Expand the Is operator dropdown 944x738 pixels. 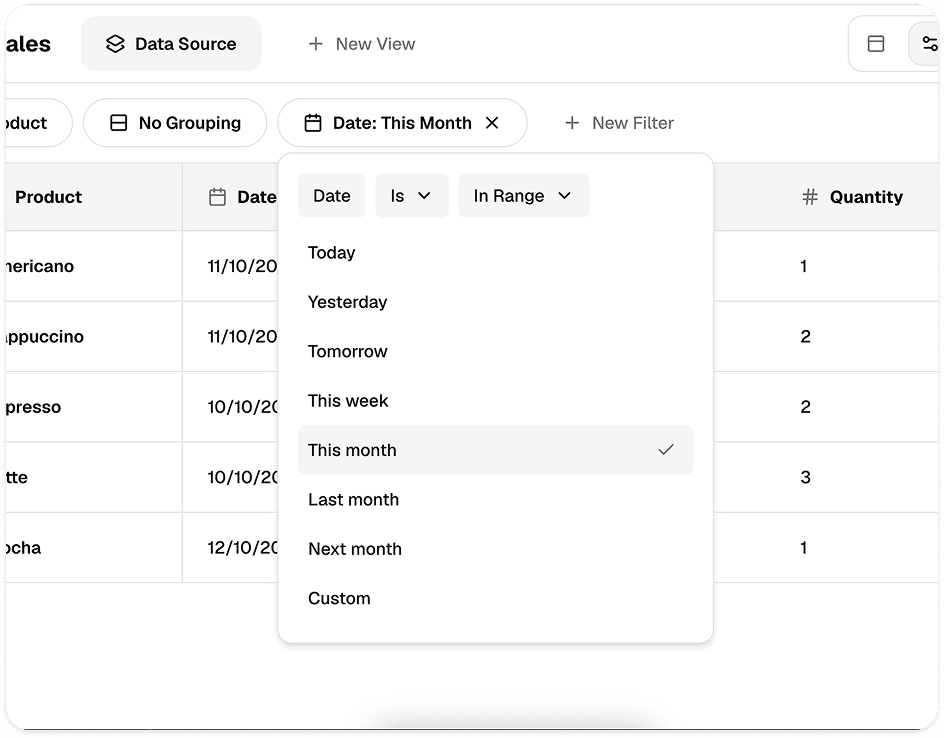click(x=412, y=196)
